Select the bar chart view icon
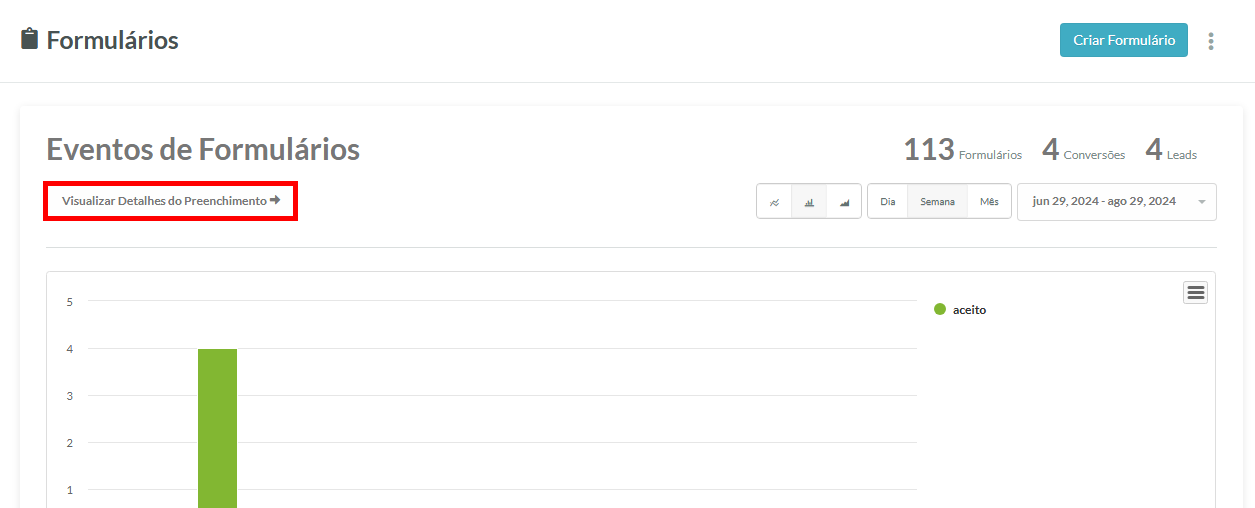 point(809,201)
